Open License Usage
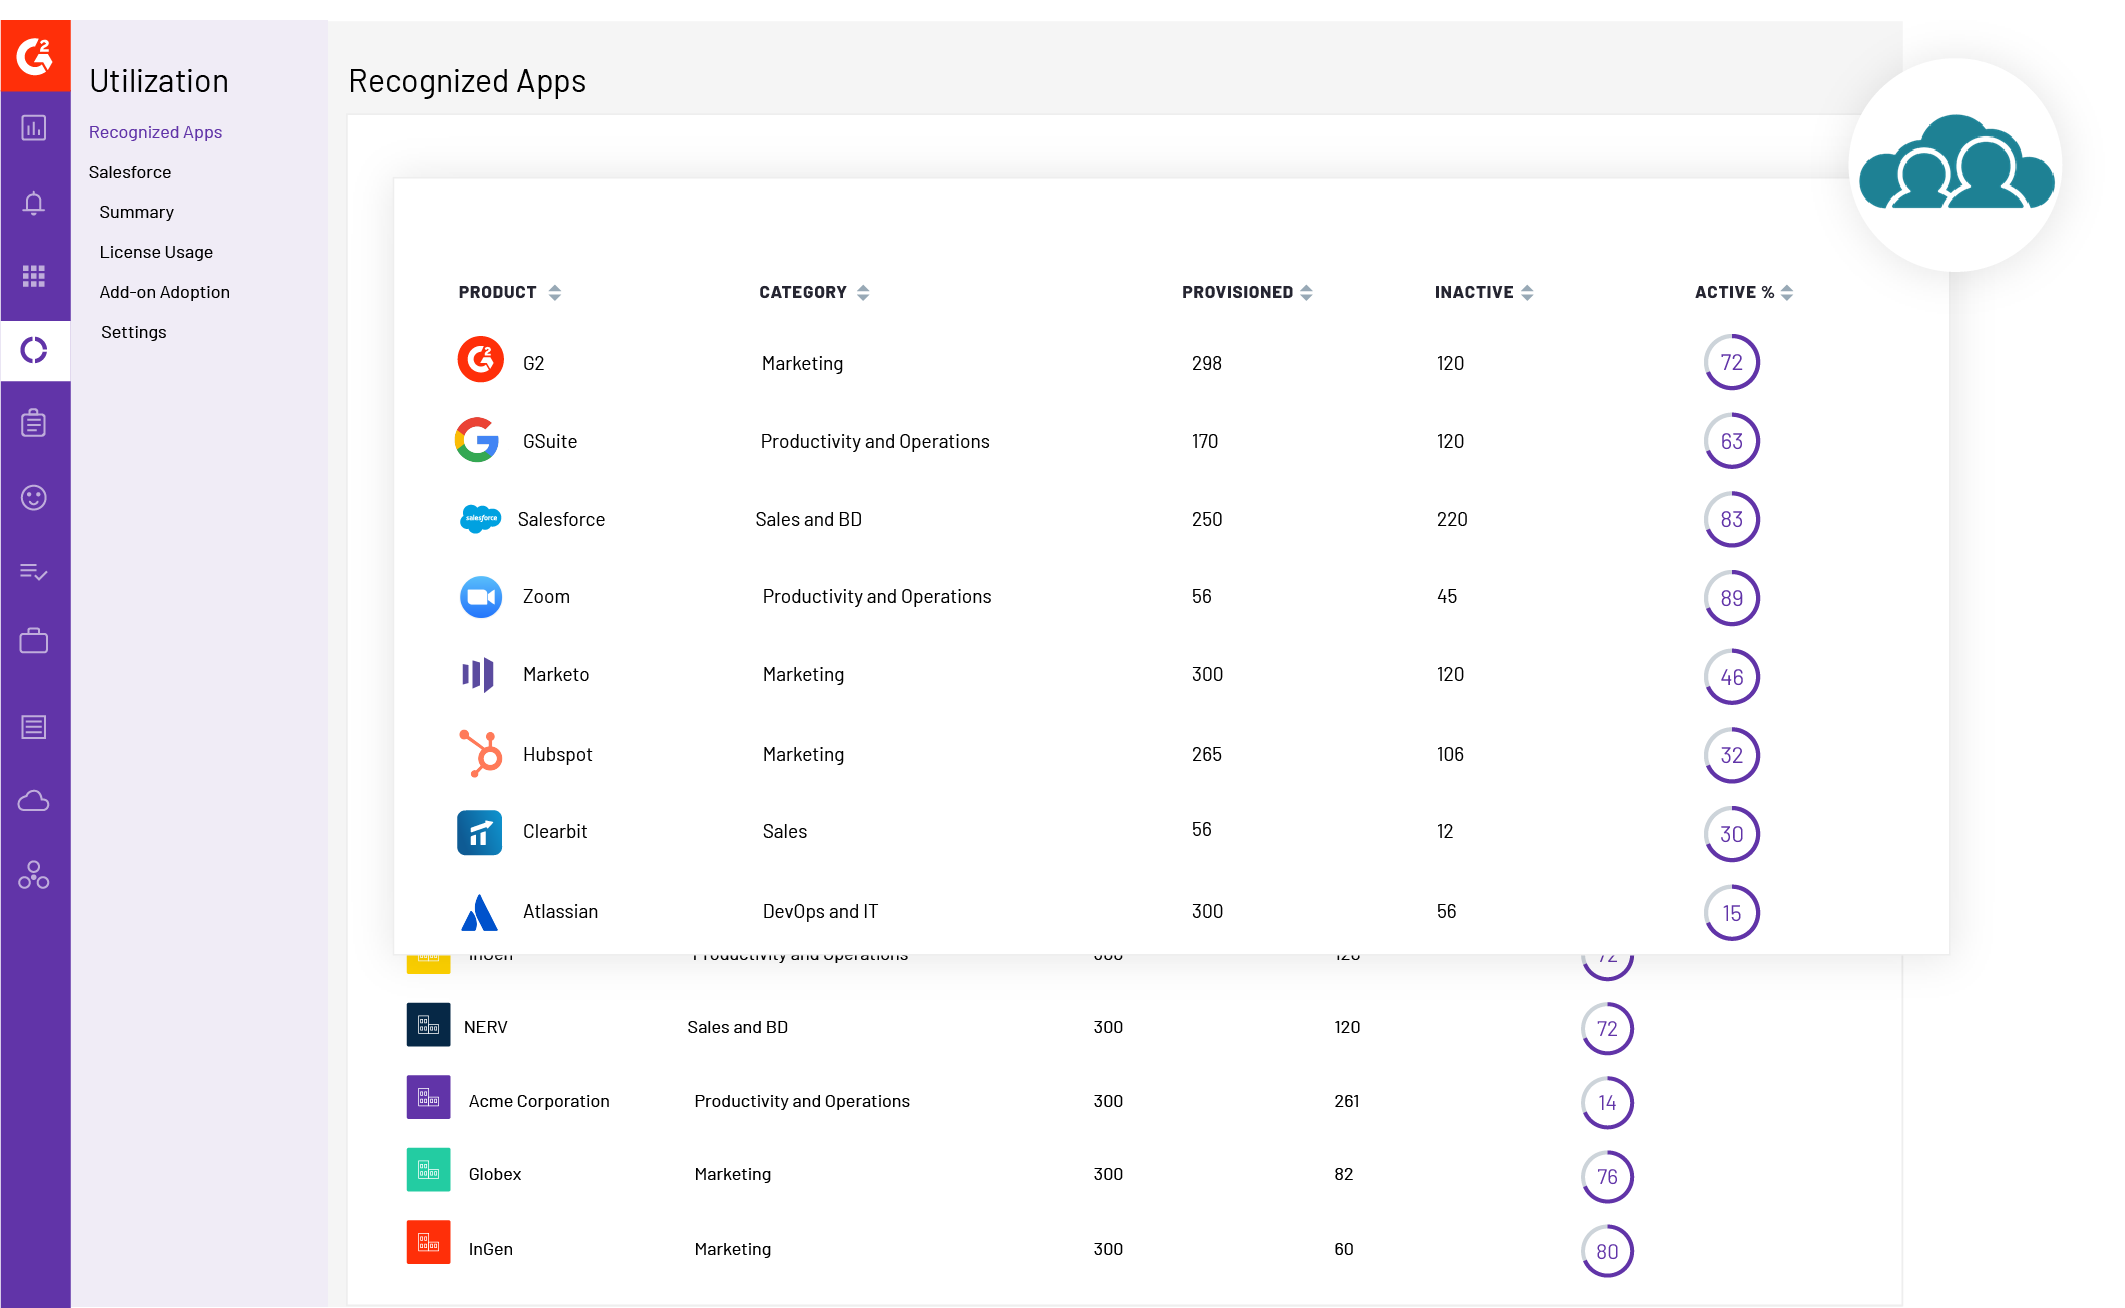This screenshot has height=1308, width=2125. (156, 251)
